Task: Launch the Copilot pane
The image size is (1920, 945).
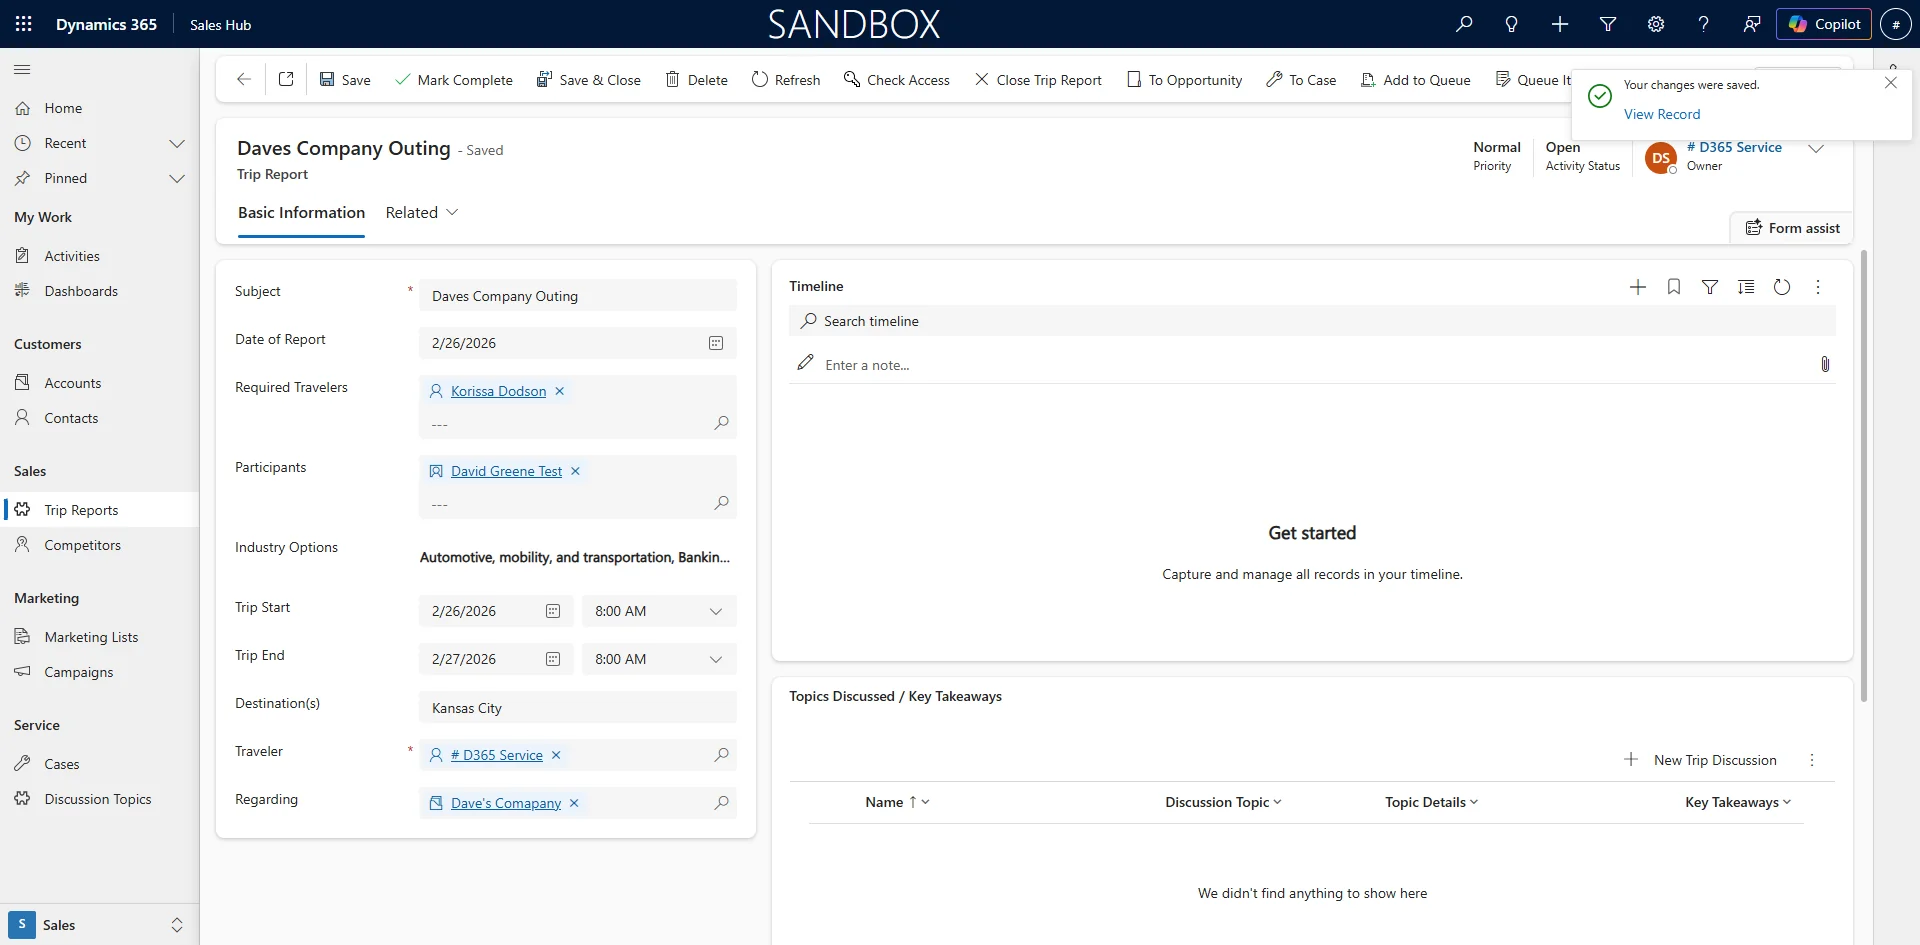Action: pyautogui.click(x=1824, y=24)
